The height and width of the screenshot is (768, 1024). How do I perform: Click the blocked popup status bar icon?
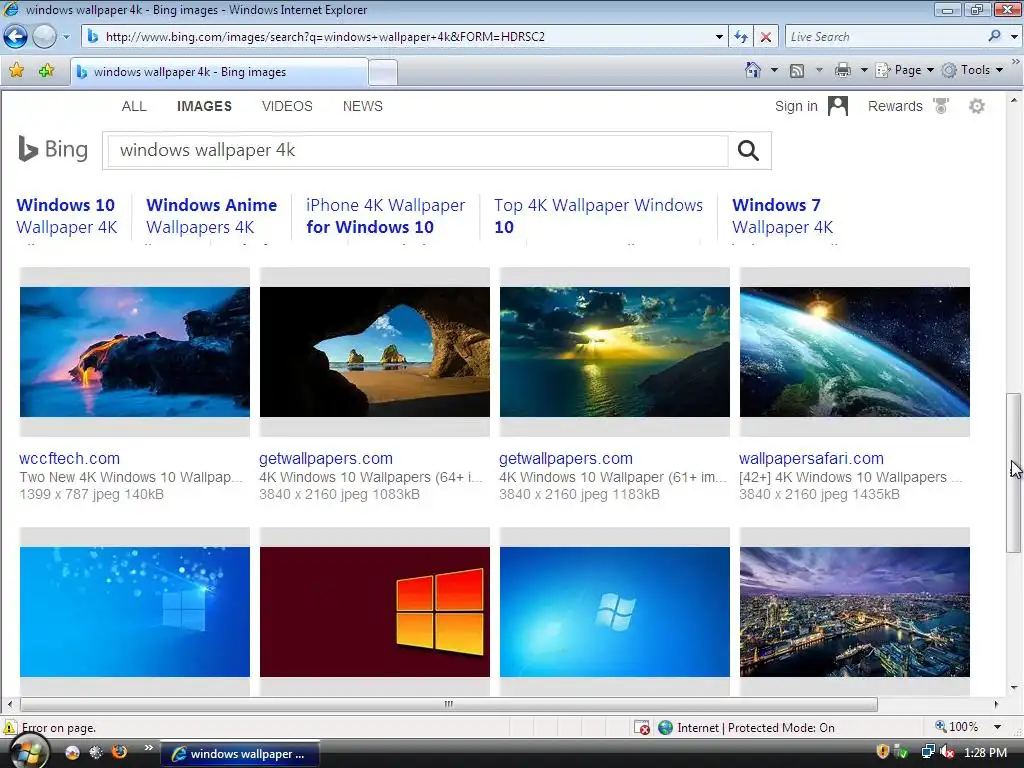641,727
